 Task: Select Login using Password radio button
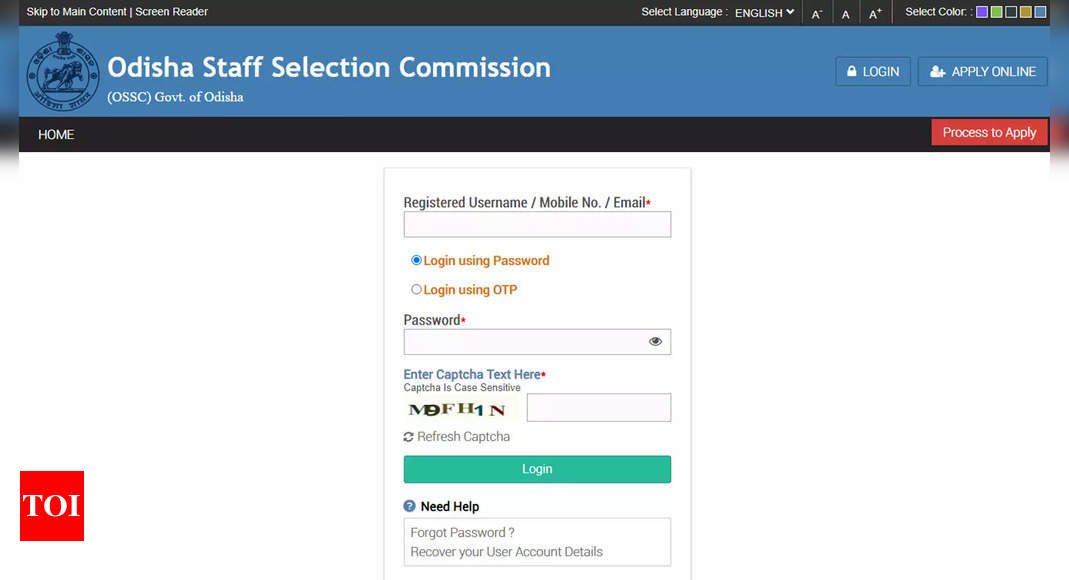pyautogui.click(x=416, y=260)
